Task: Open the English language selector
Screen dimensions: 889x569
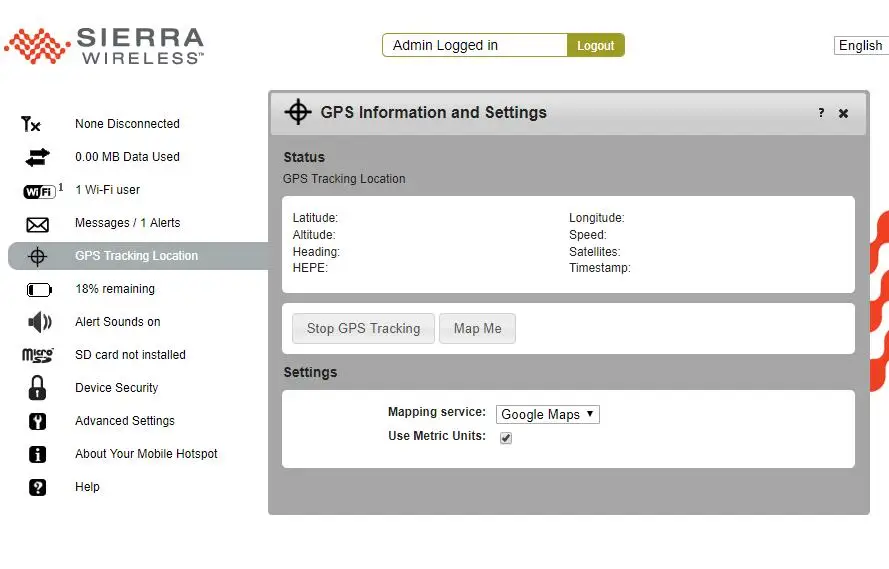Action: pos(860,45)
